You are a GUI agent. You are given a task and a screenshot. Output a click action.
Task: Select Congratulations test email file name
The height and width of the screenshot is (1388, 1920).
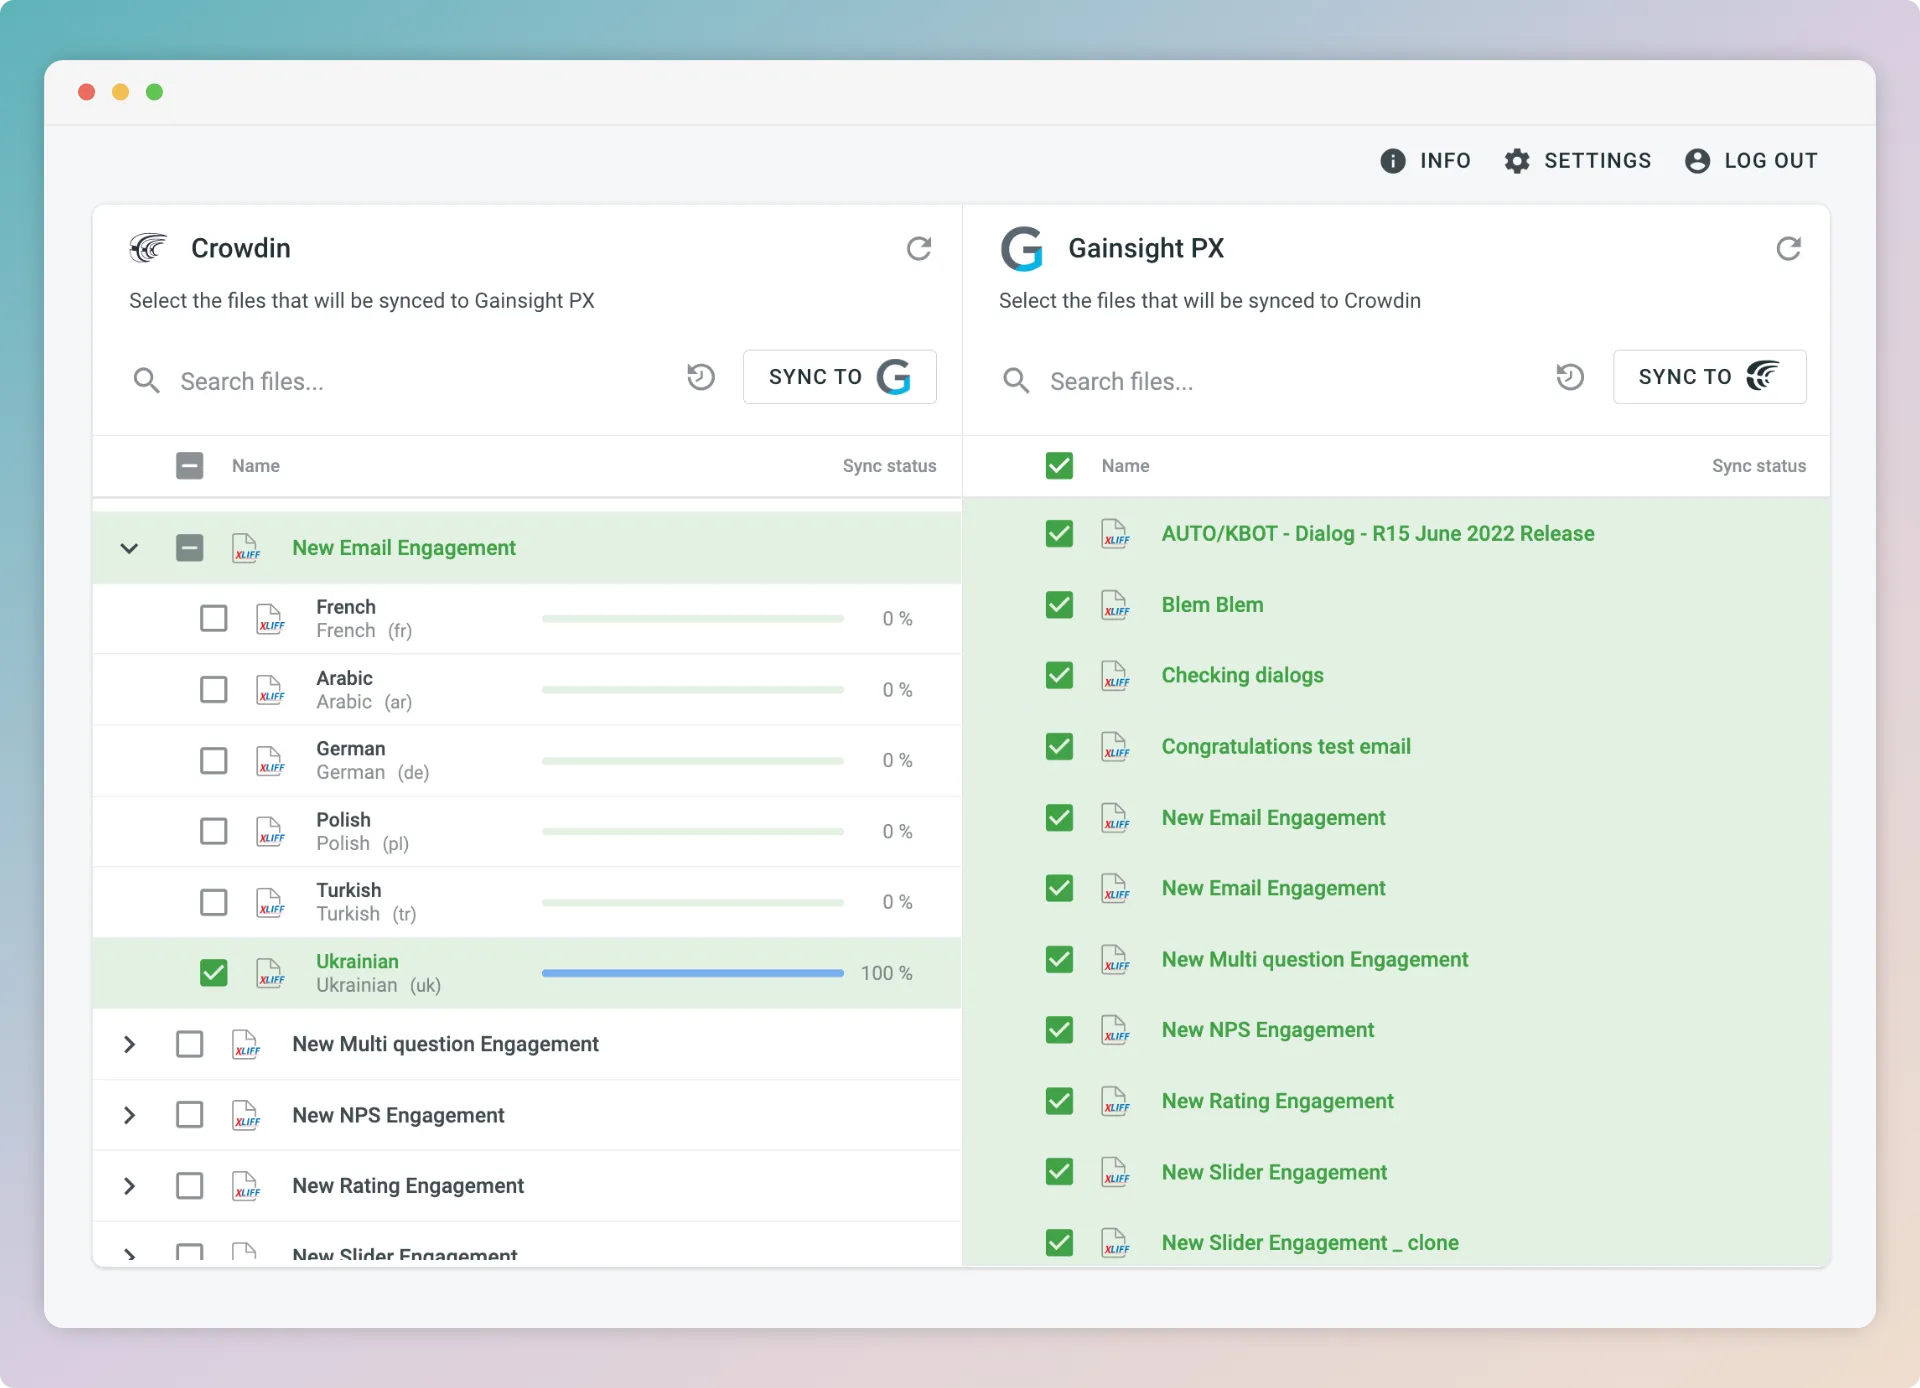point(1286,747)
